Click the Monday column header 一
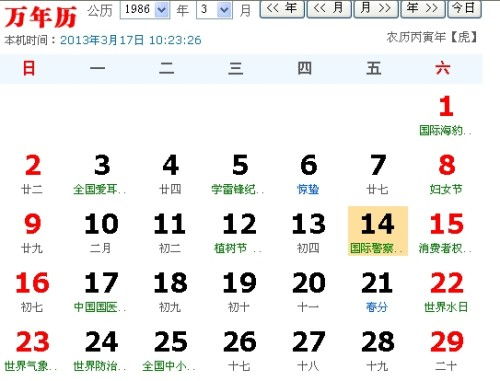Screen dimensions: 500x381 pyautogui.click(x=98, y=68)
